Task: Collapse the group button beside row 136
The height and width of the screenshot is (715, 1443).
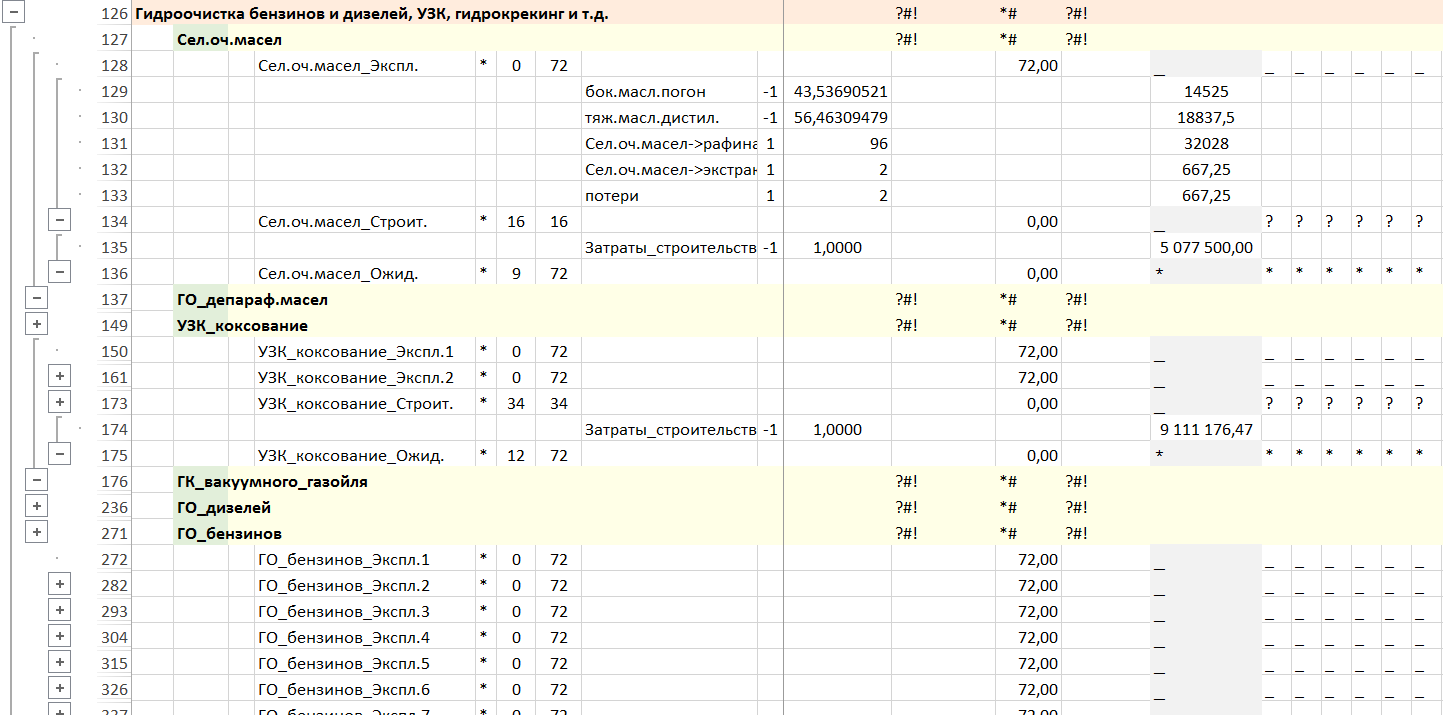Action: click(59, 272)
